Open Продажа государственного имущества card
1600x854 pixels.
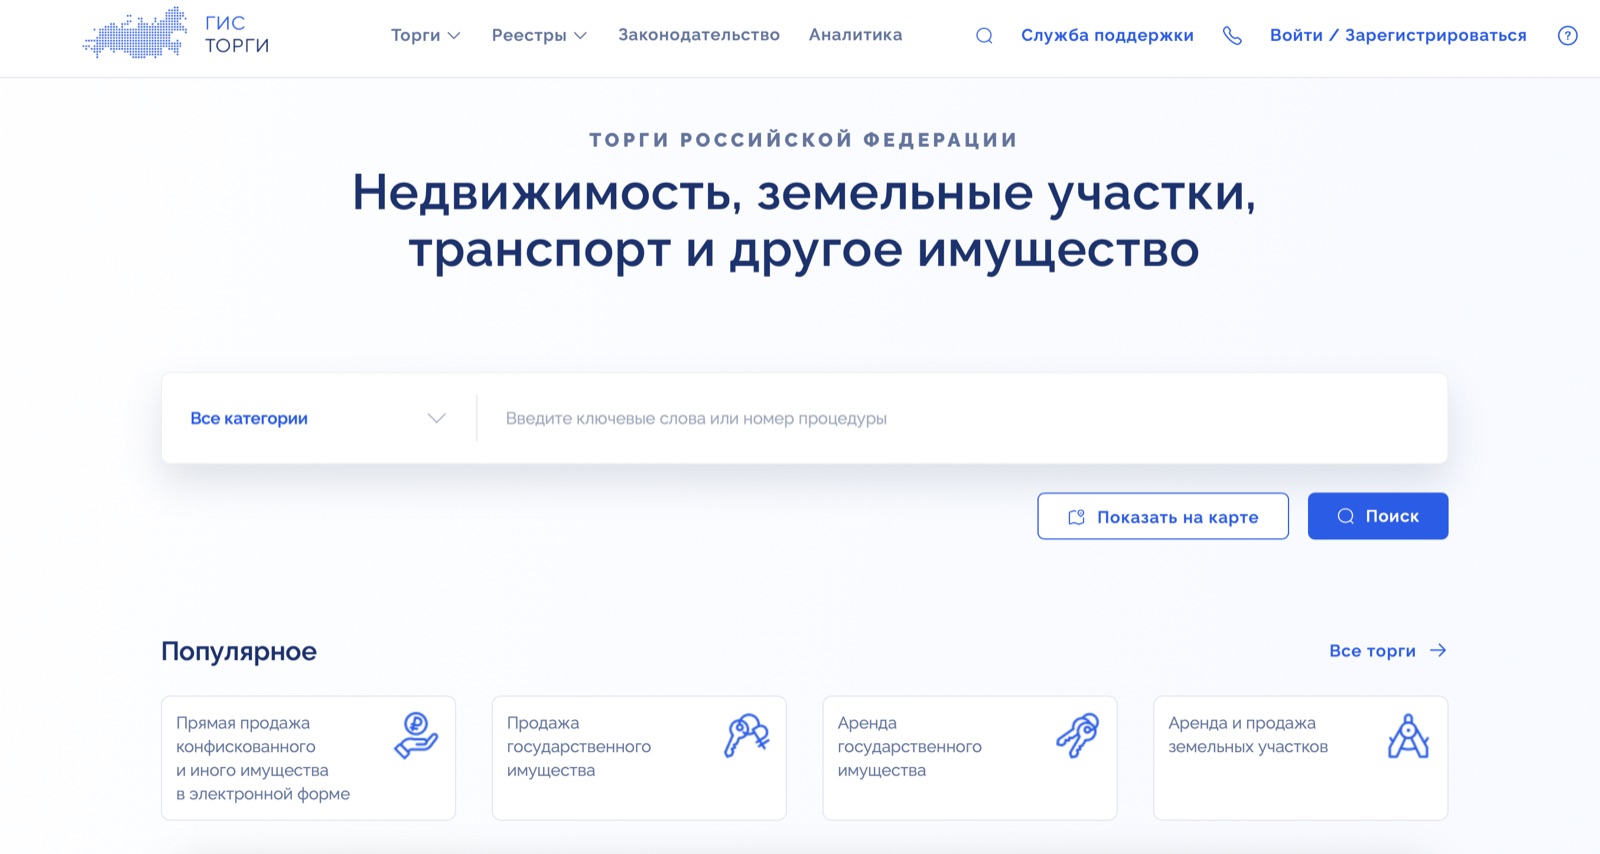click(639, 758)
